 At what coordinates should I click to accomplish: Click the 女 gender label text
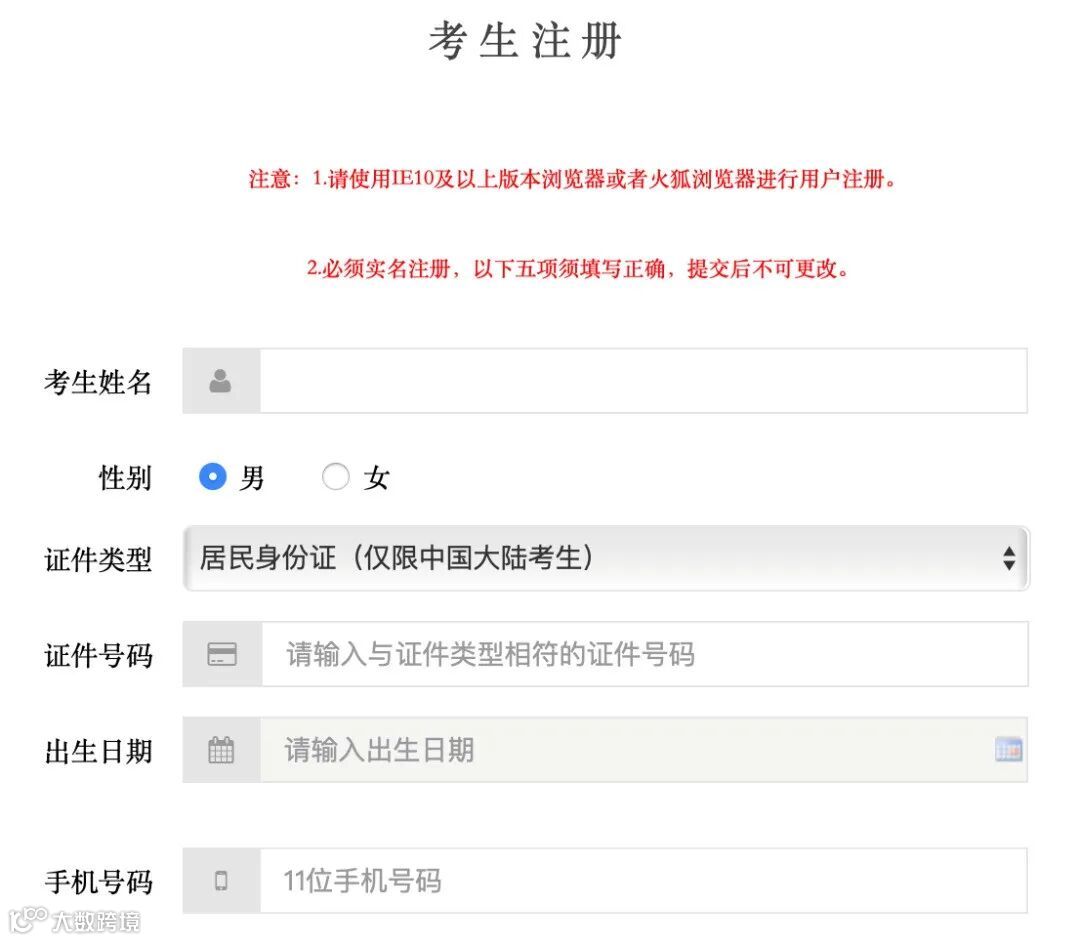(x=376, y=478)
